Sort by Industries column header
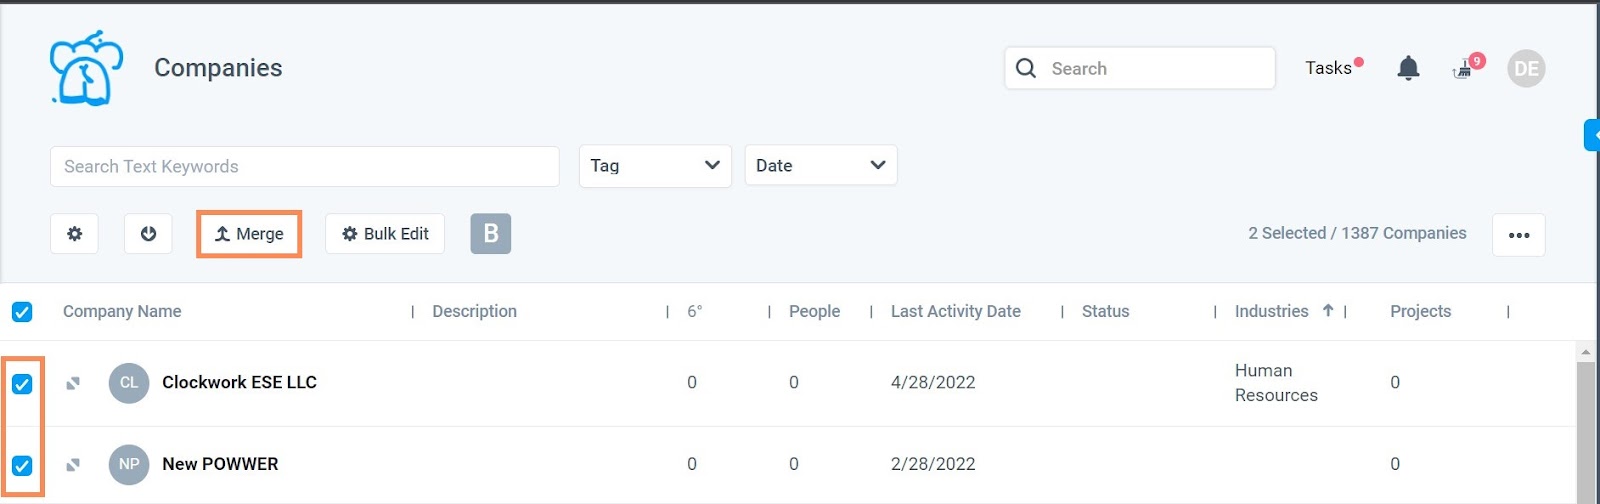1600x504 pixels. click(x=1272, y=312)
